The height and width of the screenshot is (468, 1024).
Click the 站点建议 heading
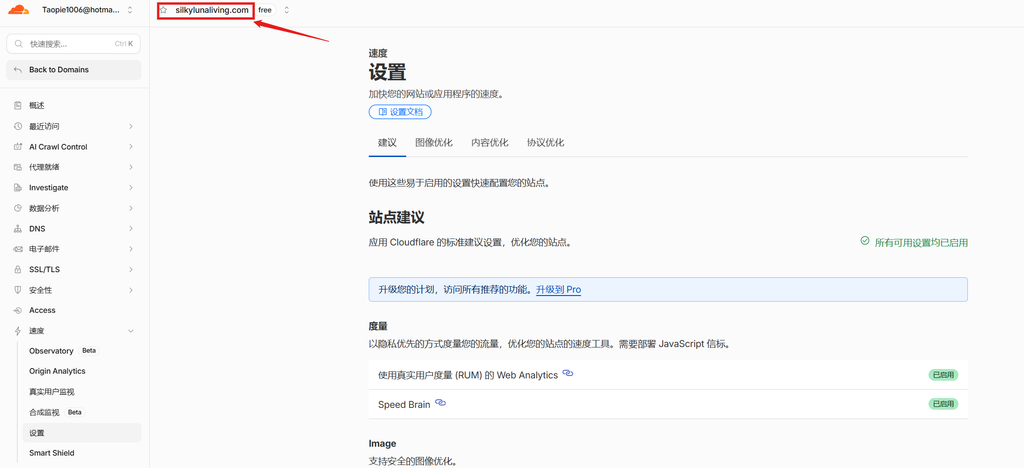pos(397,217)
